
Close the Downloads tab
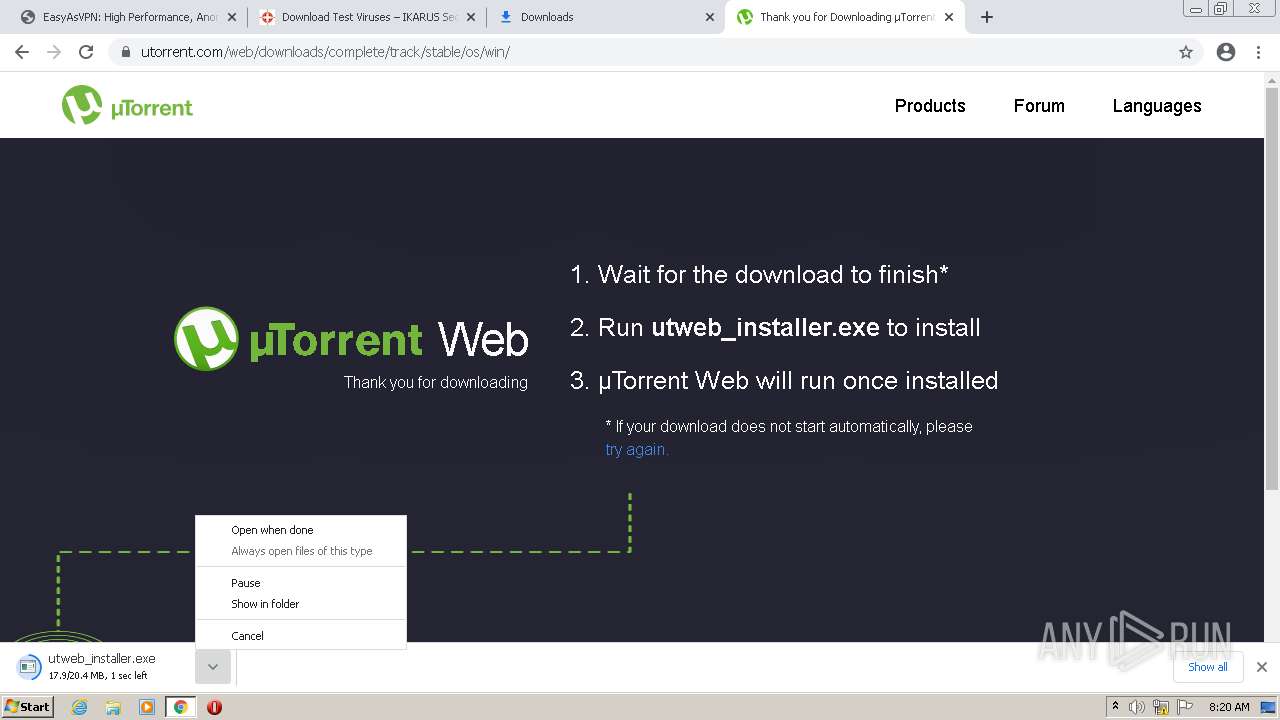coord(710,17)
